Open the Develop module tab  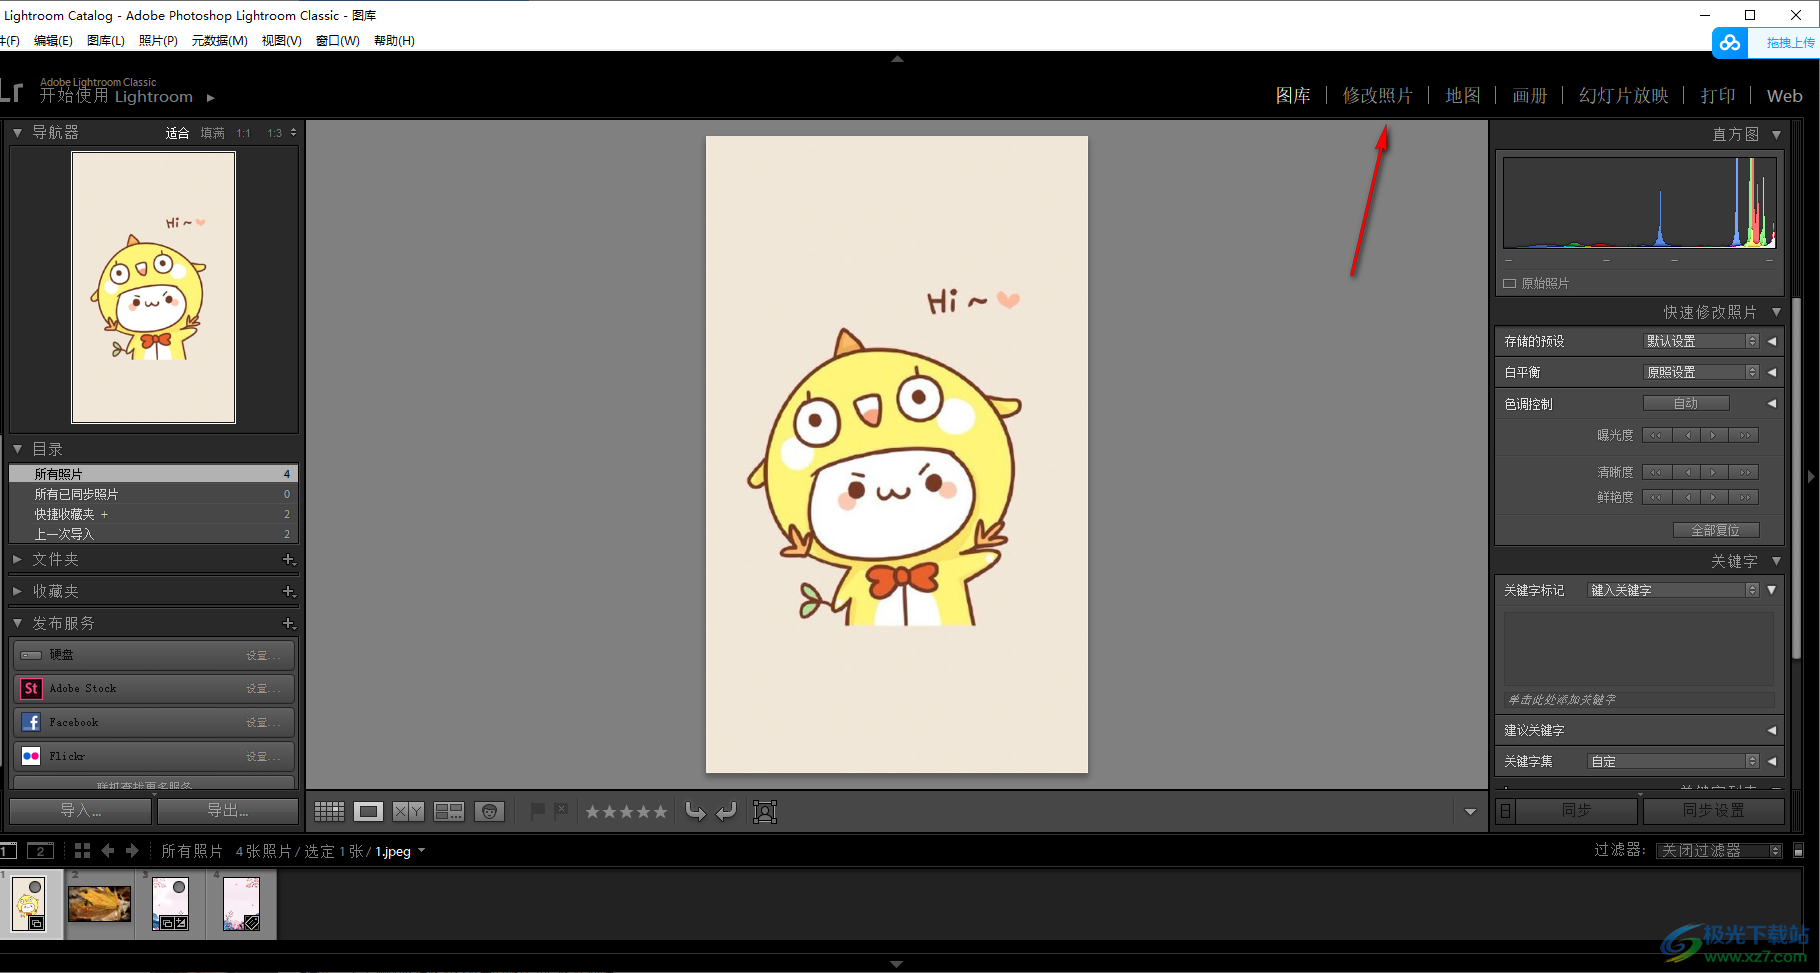coord(1377,96)
